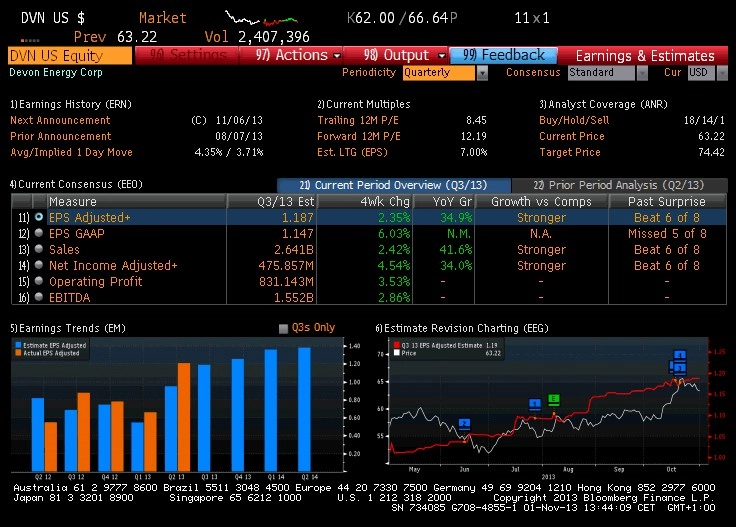Click the EBITDA estimate 1.552B

[294, 298]
